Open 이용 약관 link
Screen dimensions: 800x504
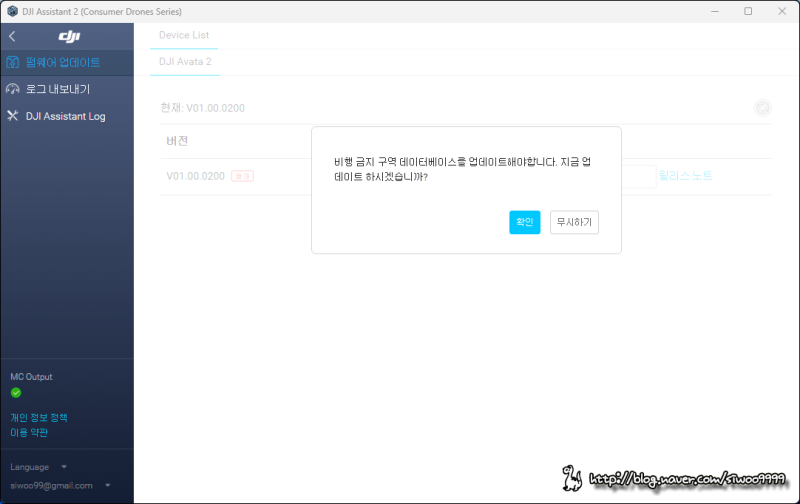(x=29, y=433)
